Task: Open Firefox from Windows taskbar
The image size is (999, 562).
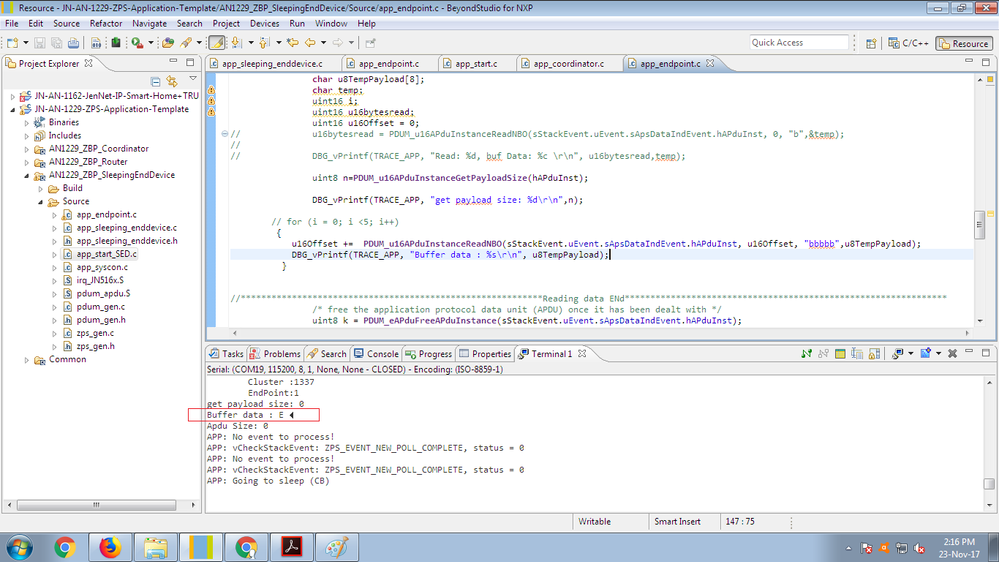Action: (110, 547)
